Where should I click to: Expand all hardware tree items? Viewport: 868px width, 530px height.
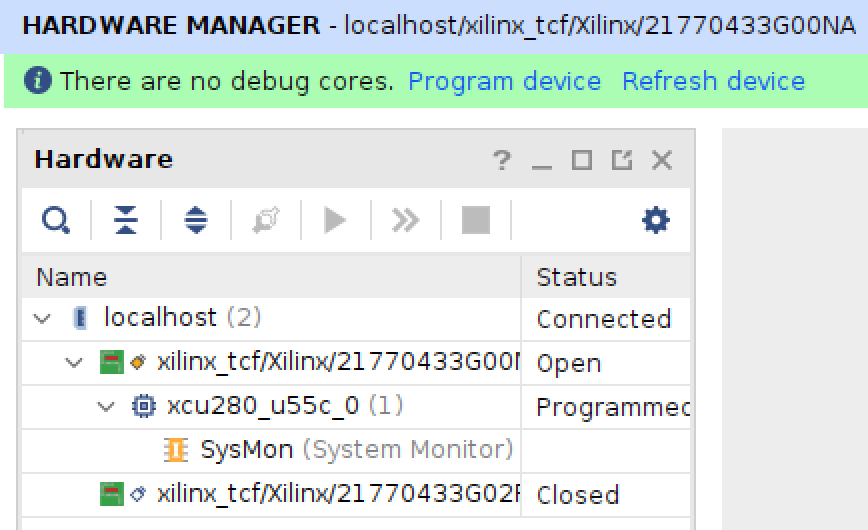(196, 220)
